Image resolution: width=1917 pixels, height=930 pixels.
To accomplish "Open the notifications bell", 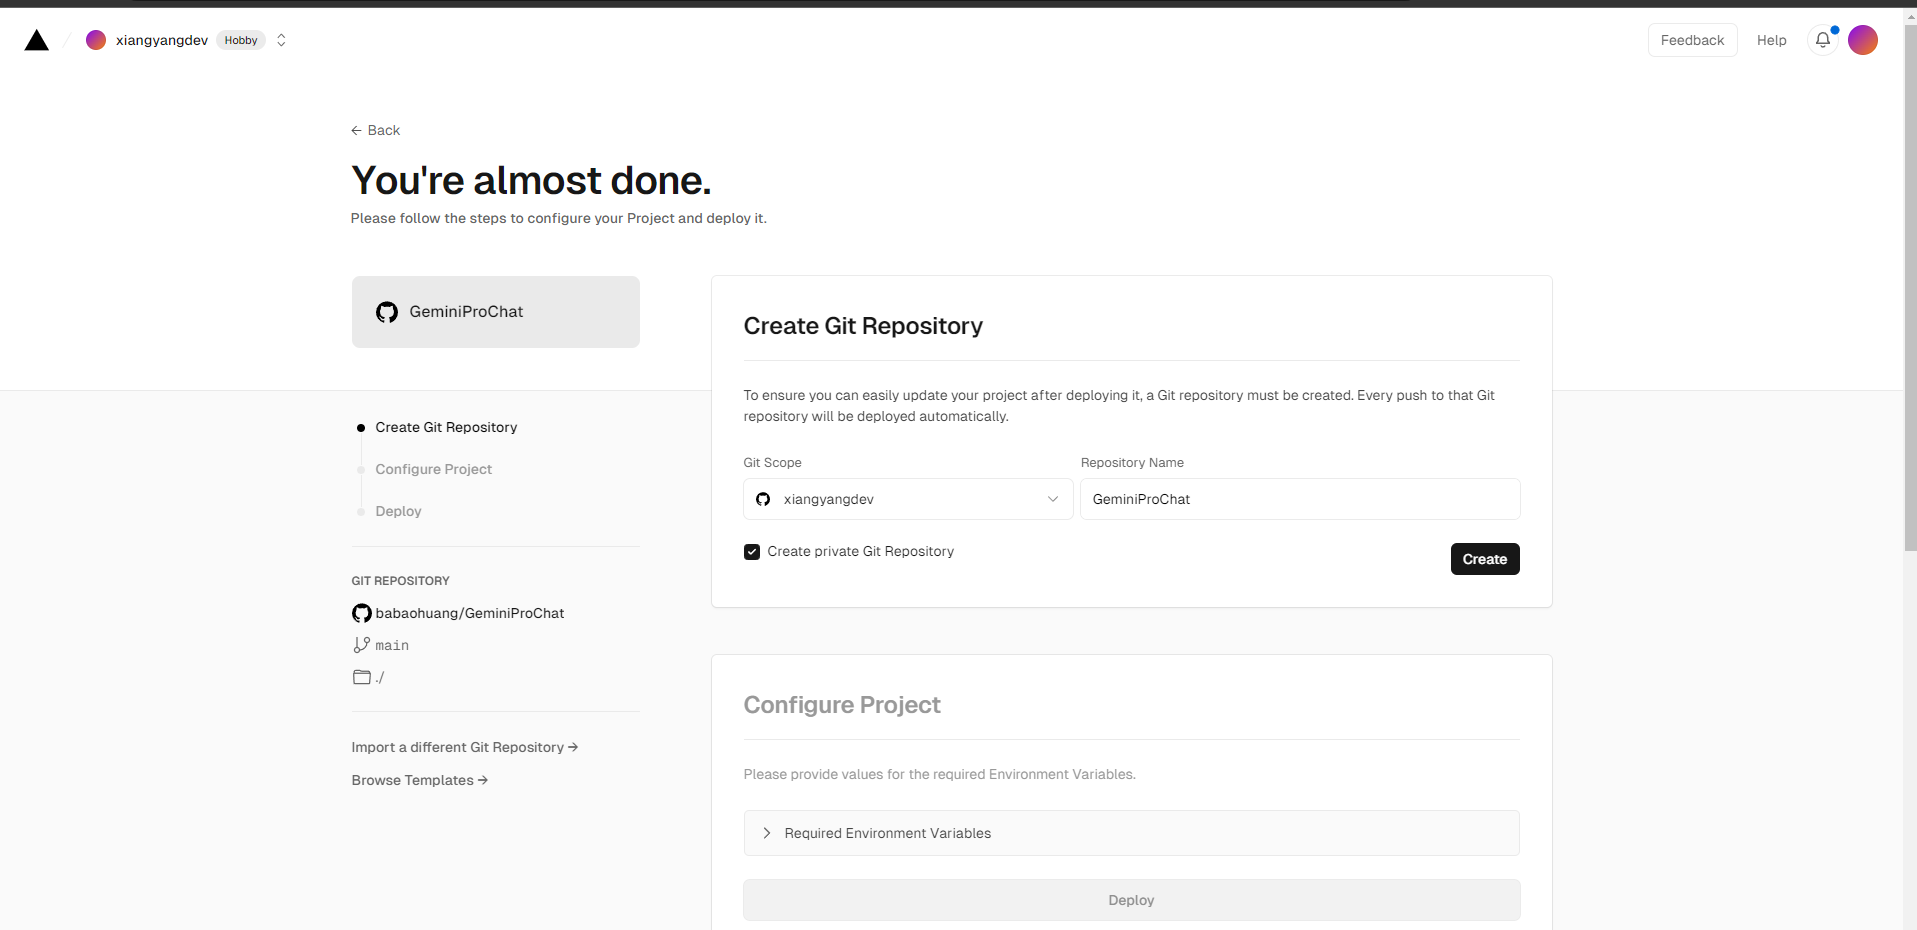I will (1823, 40).
